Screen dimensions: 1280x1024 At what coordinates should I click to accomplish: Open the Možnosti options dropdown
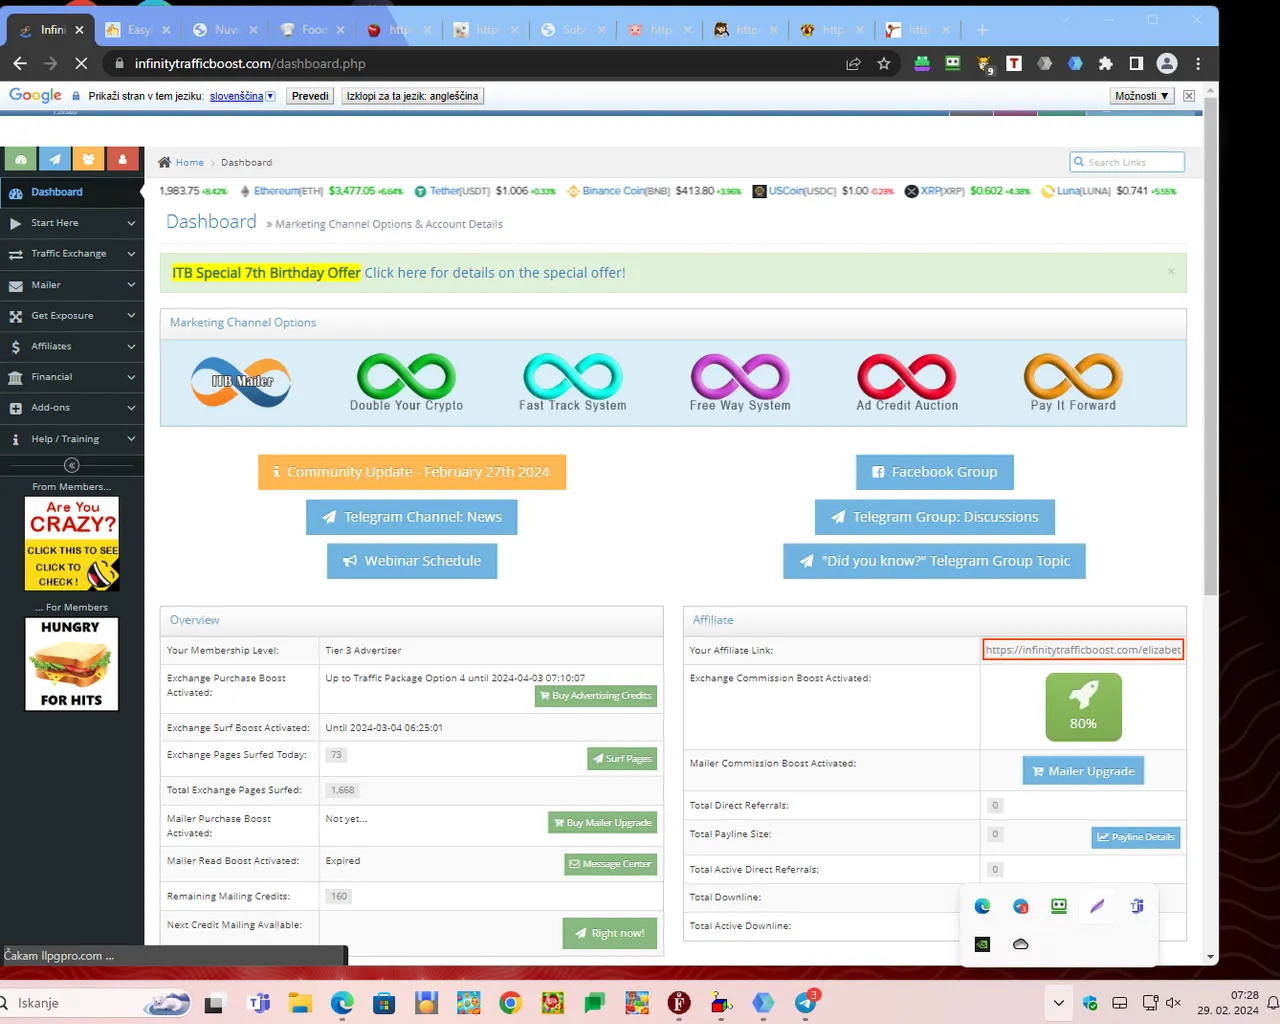coord(1141,96)
